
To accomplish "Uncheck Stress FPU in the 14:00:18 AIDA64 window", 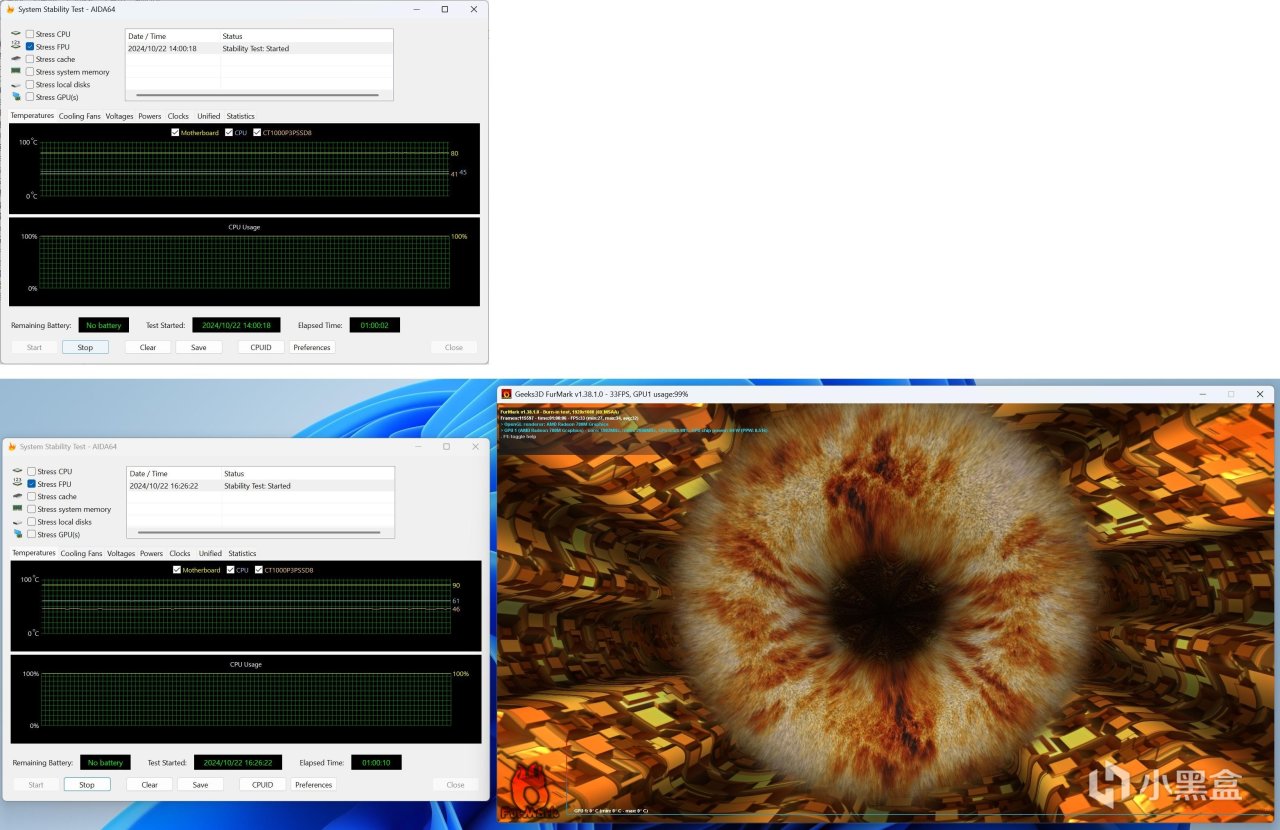I will point(30,47).
